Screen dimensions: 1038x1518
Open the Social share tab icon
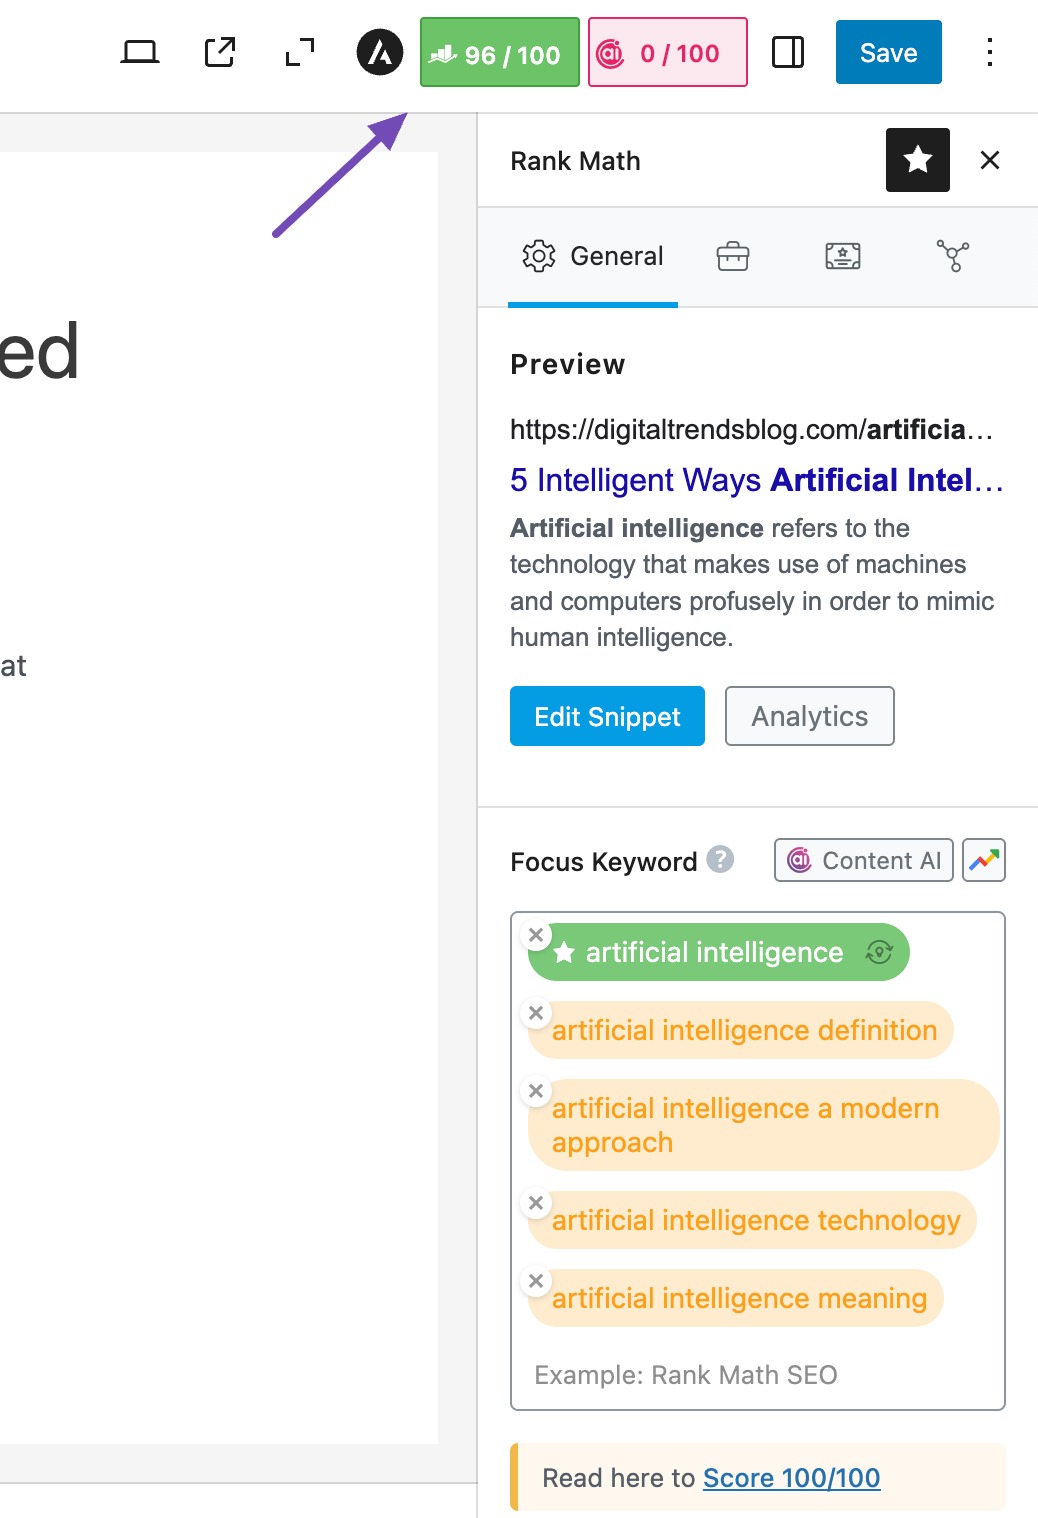(952, 256)
